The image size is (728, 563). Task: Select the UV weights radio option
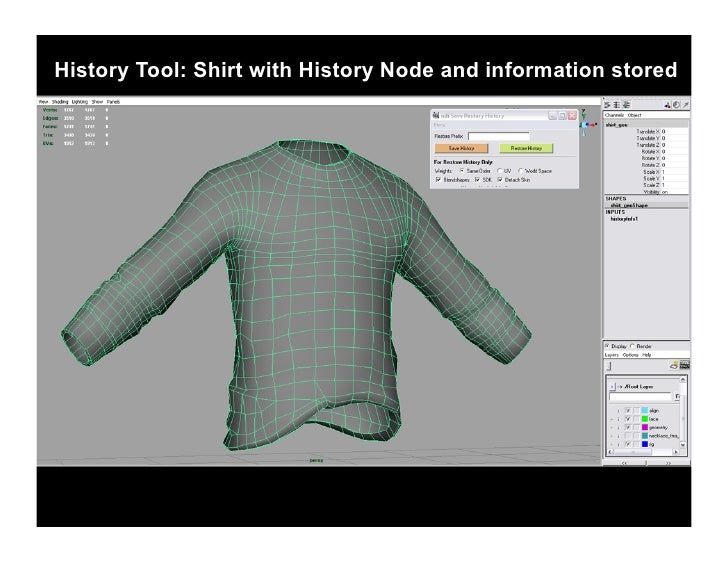pos(499,169)
